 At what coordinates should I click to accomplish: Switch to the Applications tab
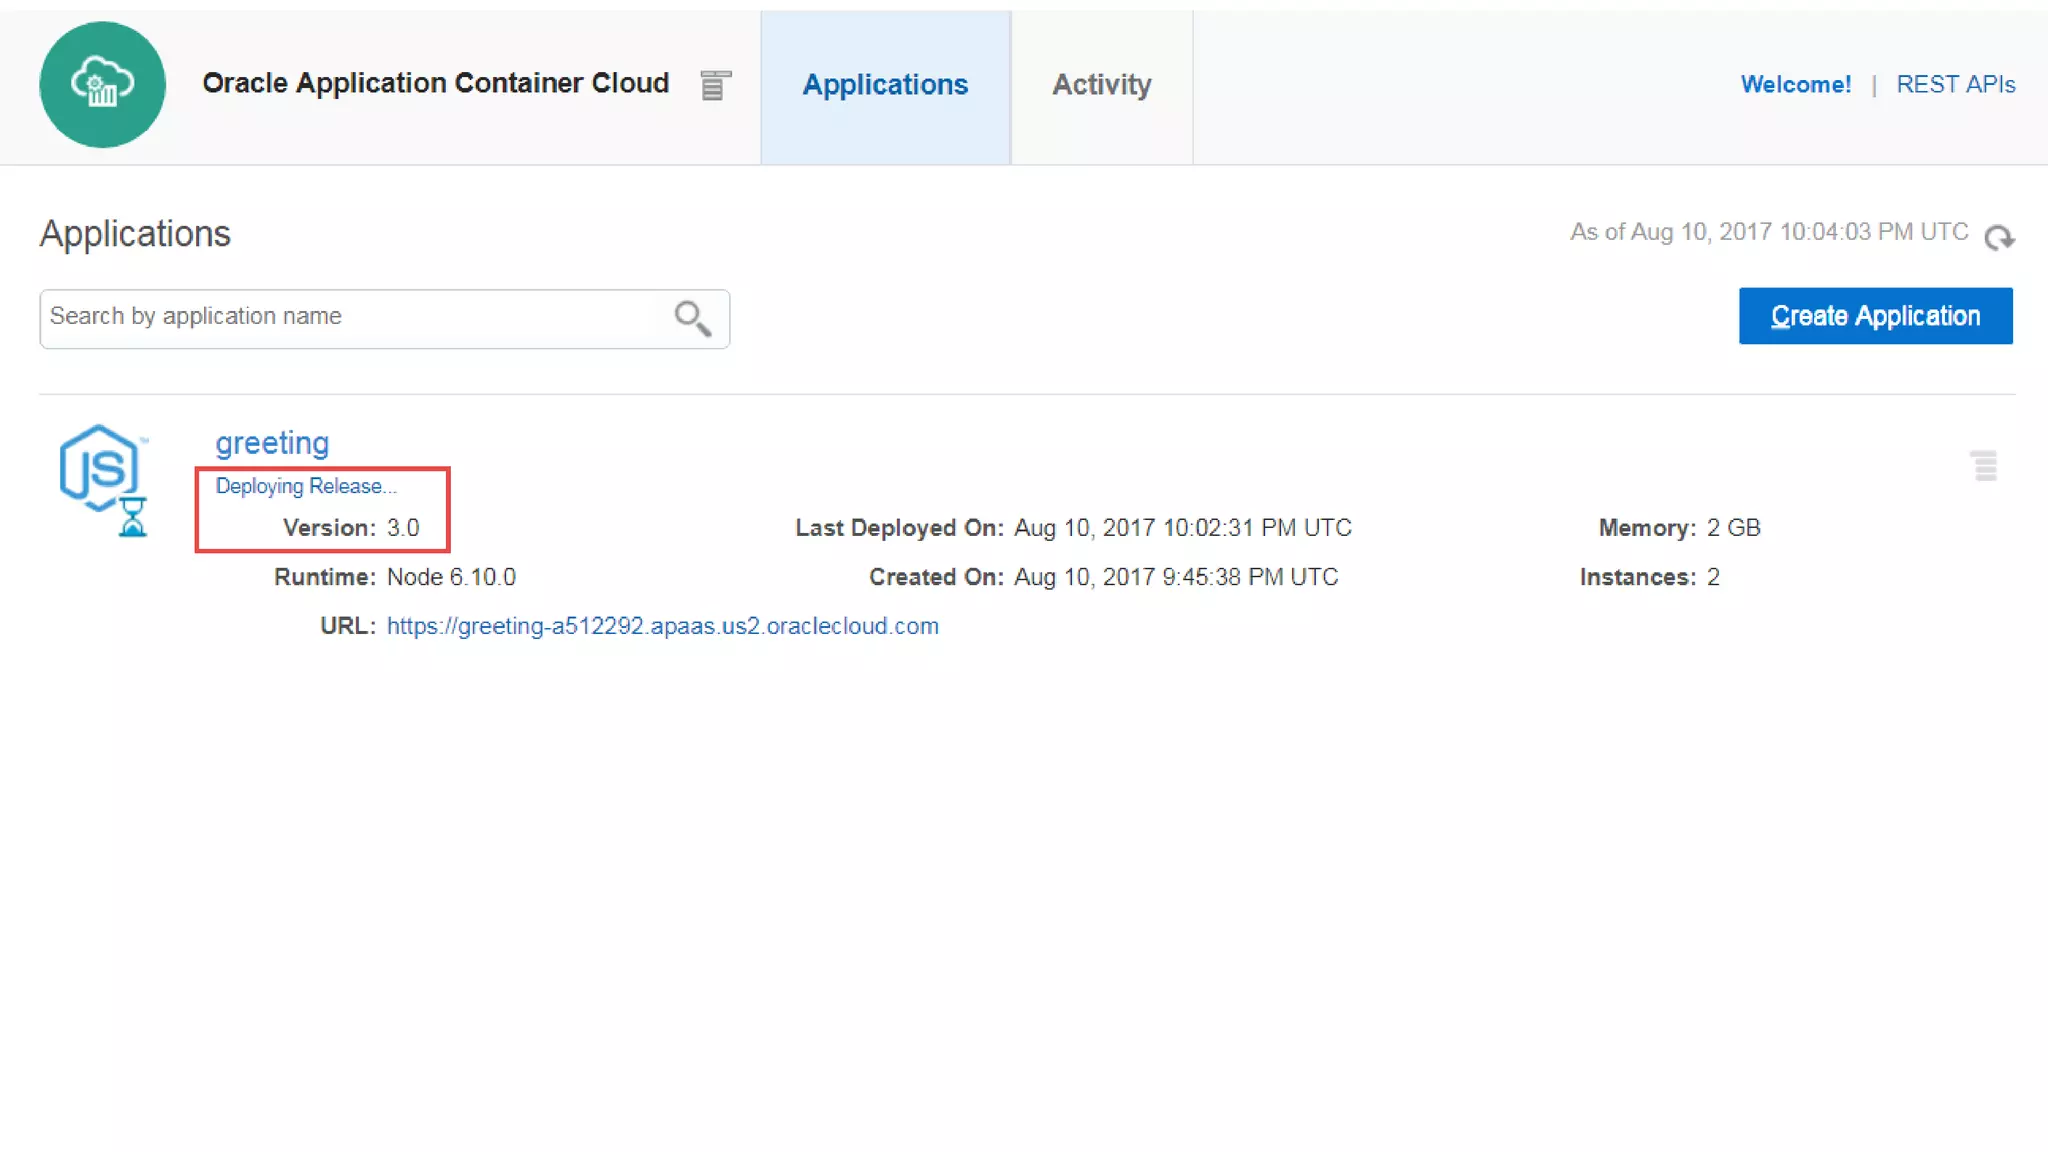pyautogui.click(x=885, y=85)
